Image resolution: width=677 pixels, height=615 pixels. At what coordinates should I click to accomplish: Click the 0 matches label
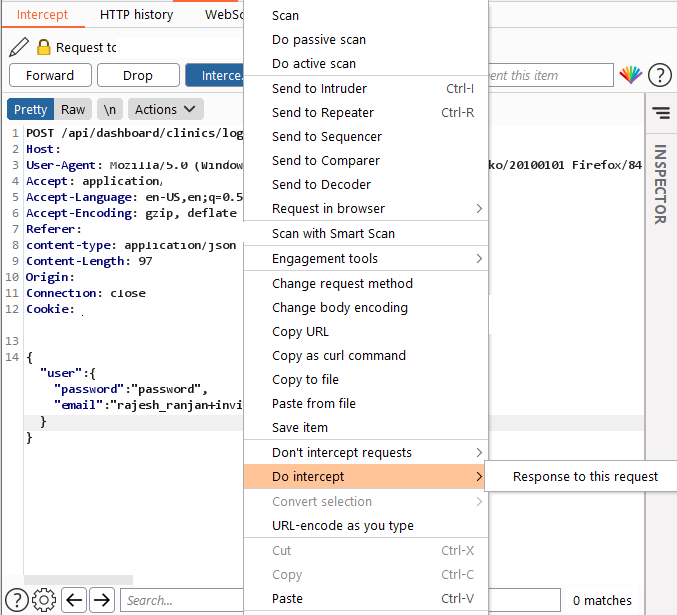pyautogui.click(x=602, y=600)
